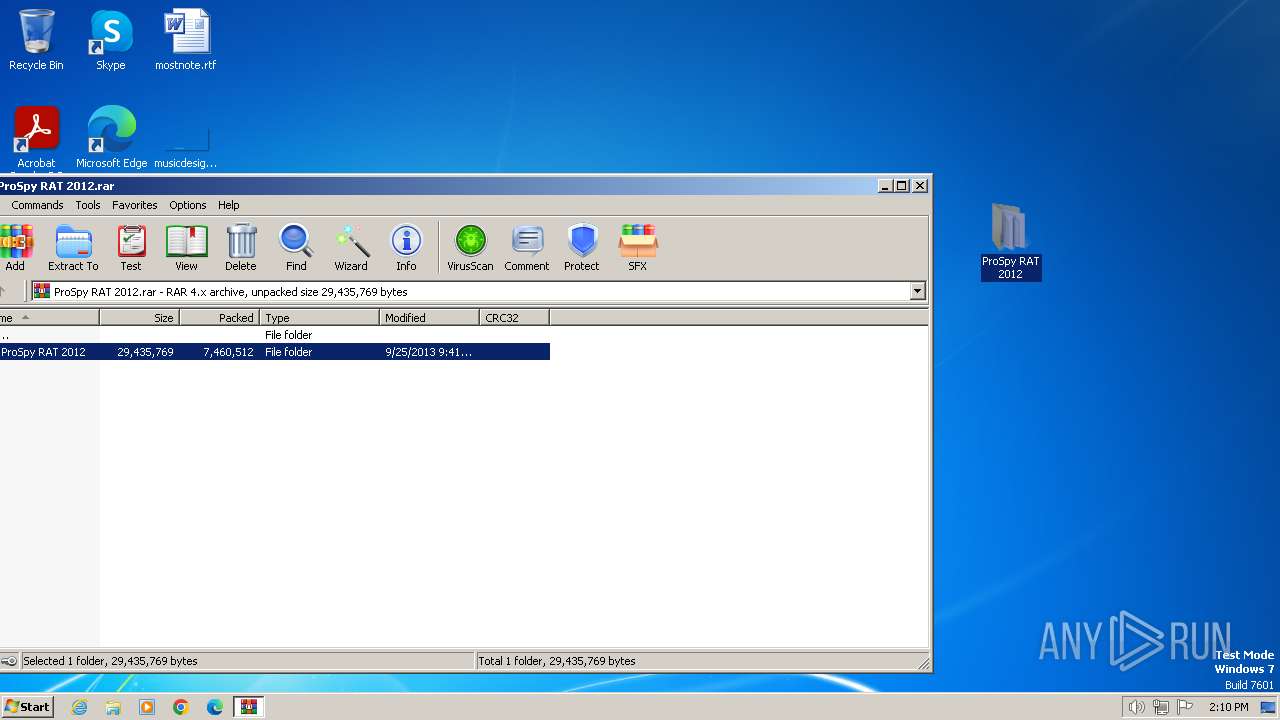Open the Acrobat Reader desktop shortcut
This screenshot has height=720, width=1280.
36,138
